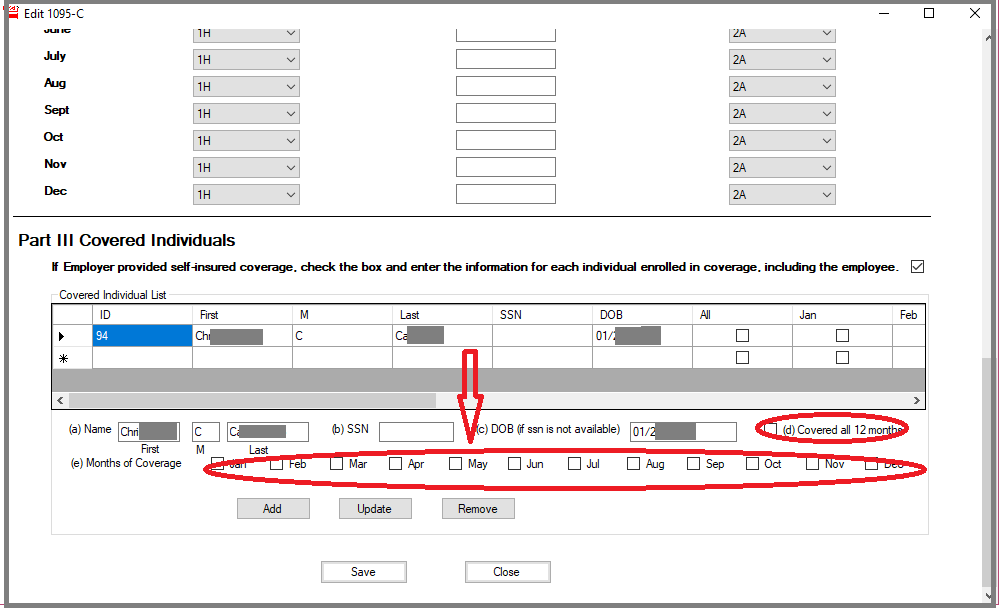Viewport: 1000px width, 608px height.
Task: Click the SSN input field
Action: point(415,431)
